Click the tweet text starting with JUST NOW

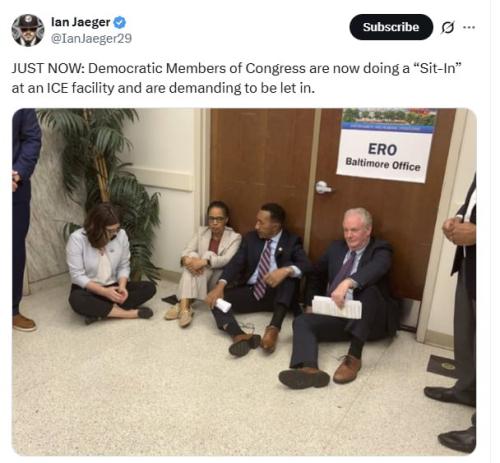click(237, 78)
